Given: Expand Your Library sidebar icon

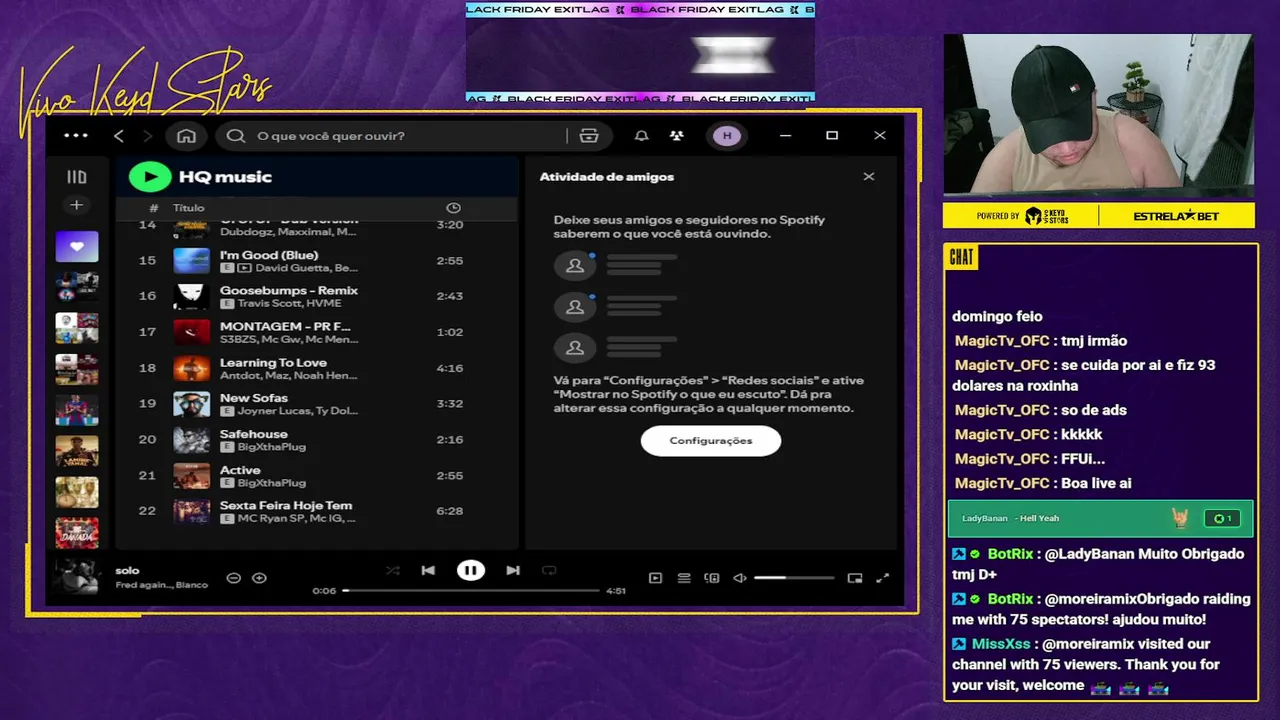Looking at the screenshot, I should 76,177.
